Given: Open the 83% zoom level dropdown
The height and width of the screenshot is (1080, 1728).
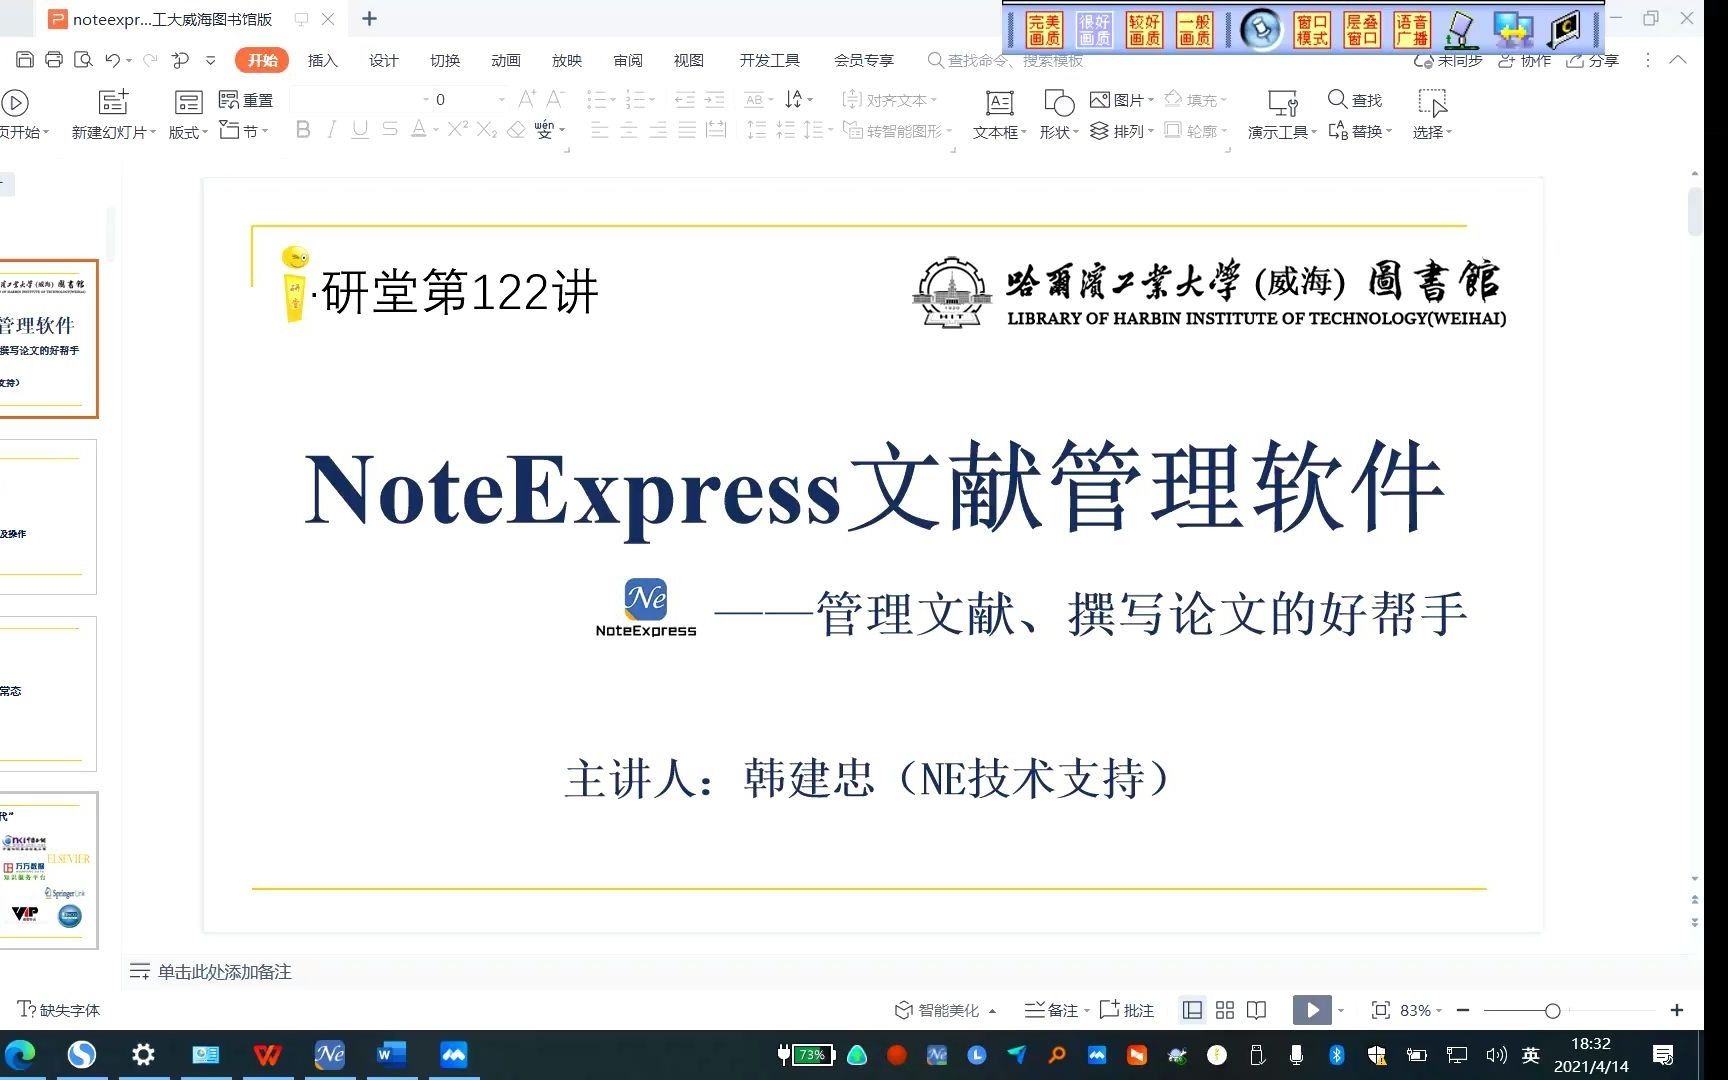Looking at the screenshot, I should tap(1421, 1010).
